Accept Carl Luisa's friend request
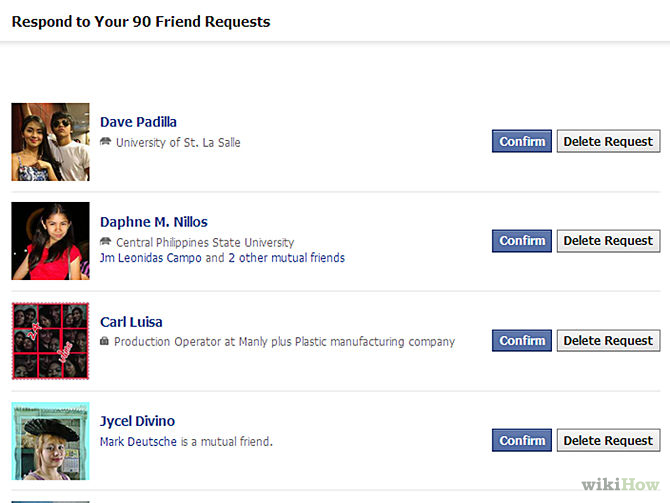The width and height of the screenshot is (670, 503). 522,341
